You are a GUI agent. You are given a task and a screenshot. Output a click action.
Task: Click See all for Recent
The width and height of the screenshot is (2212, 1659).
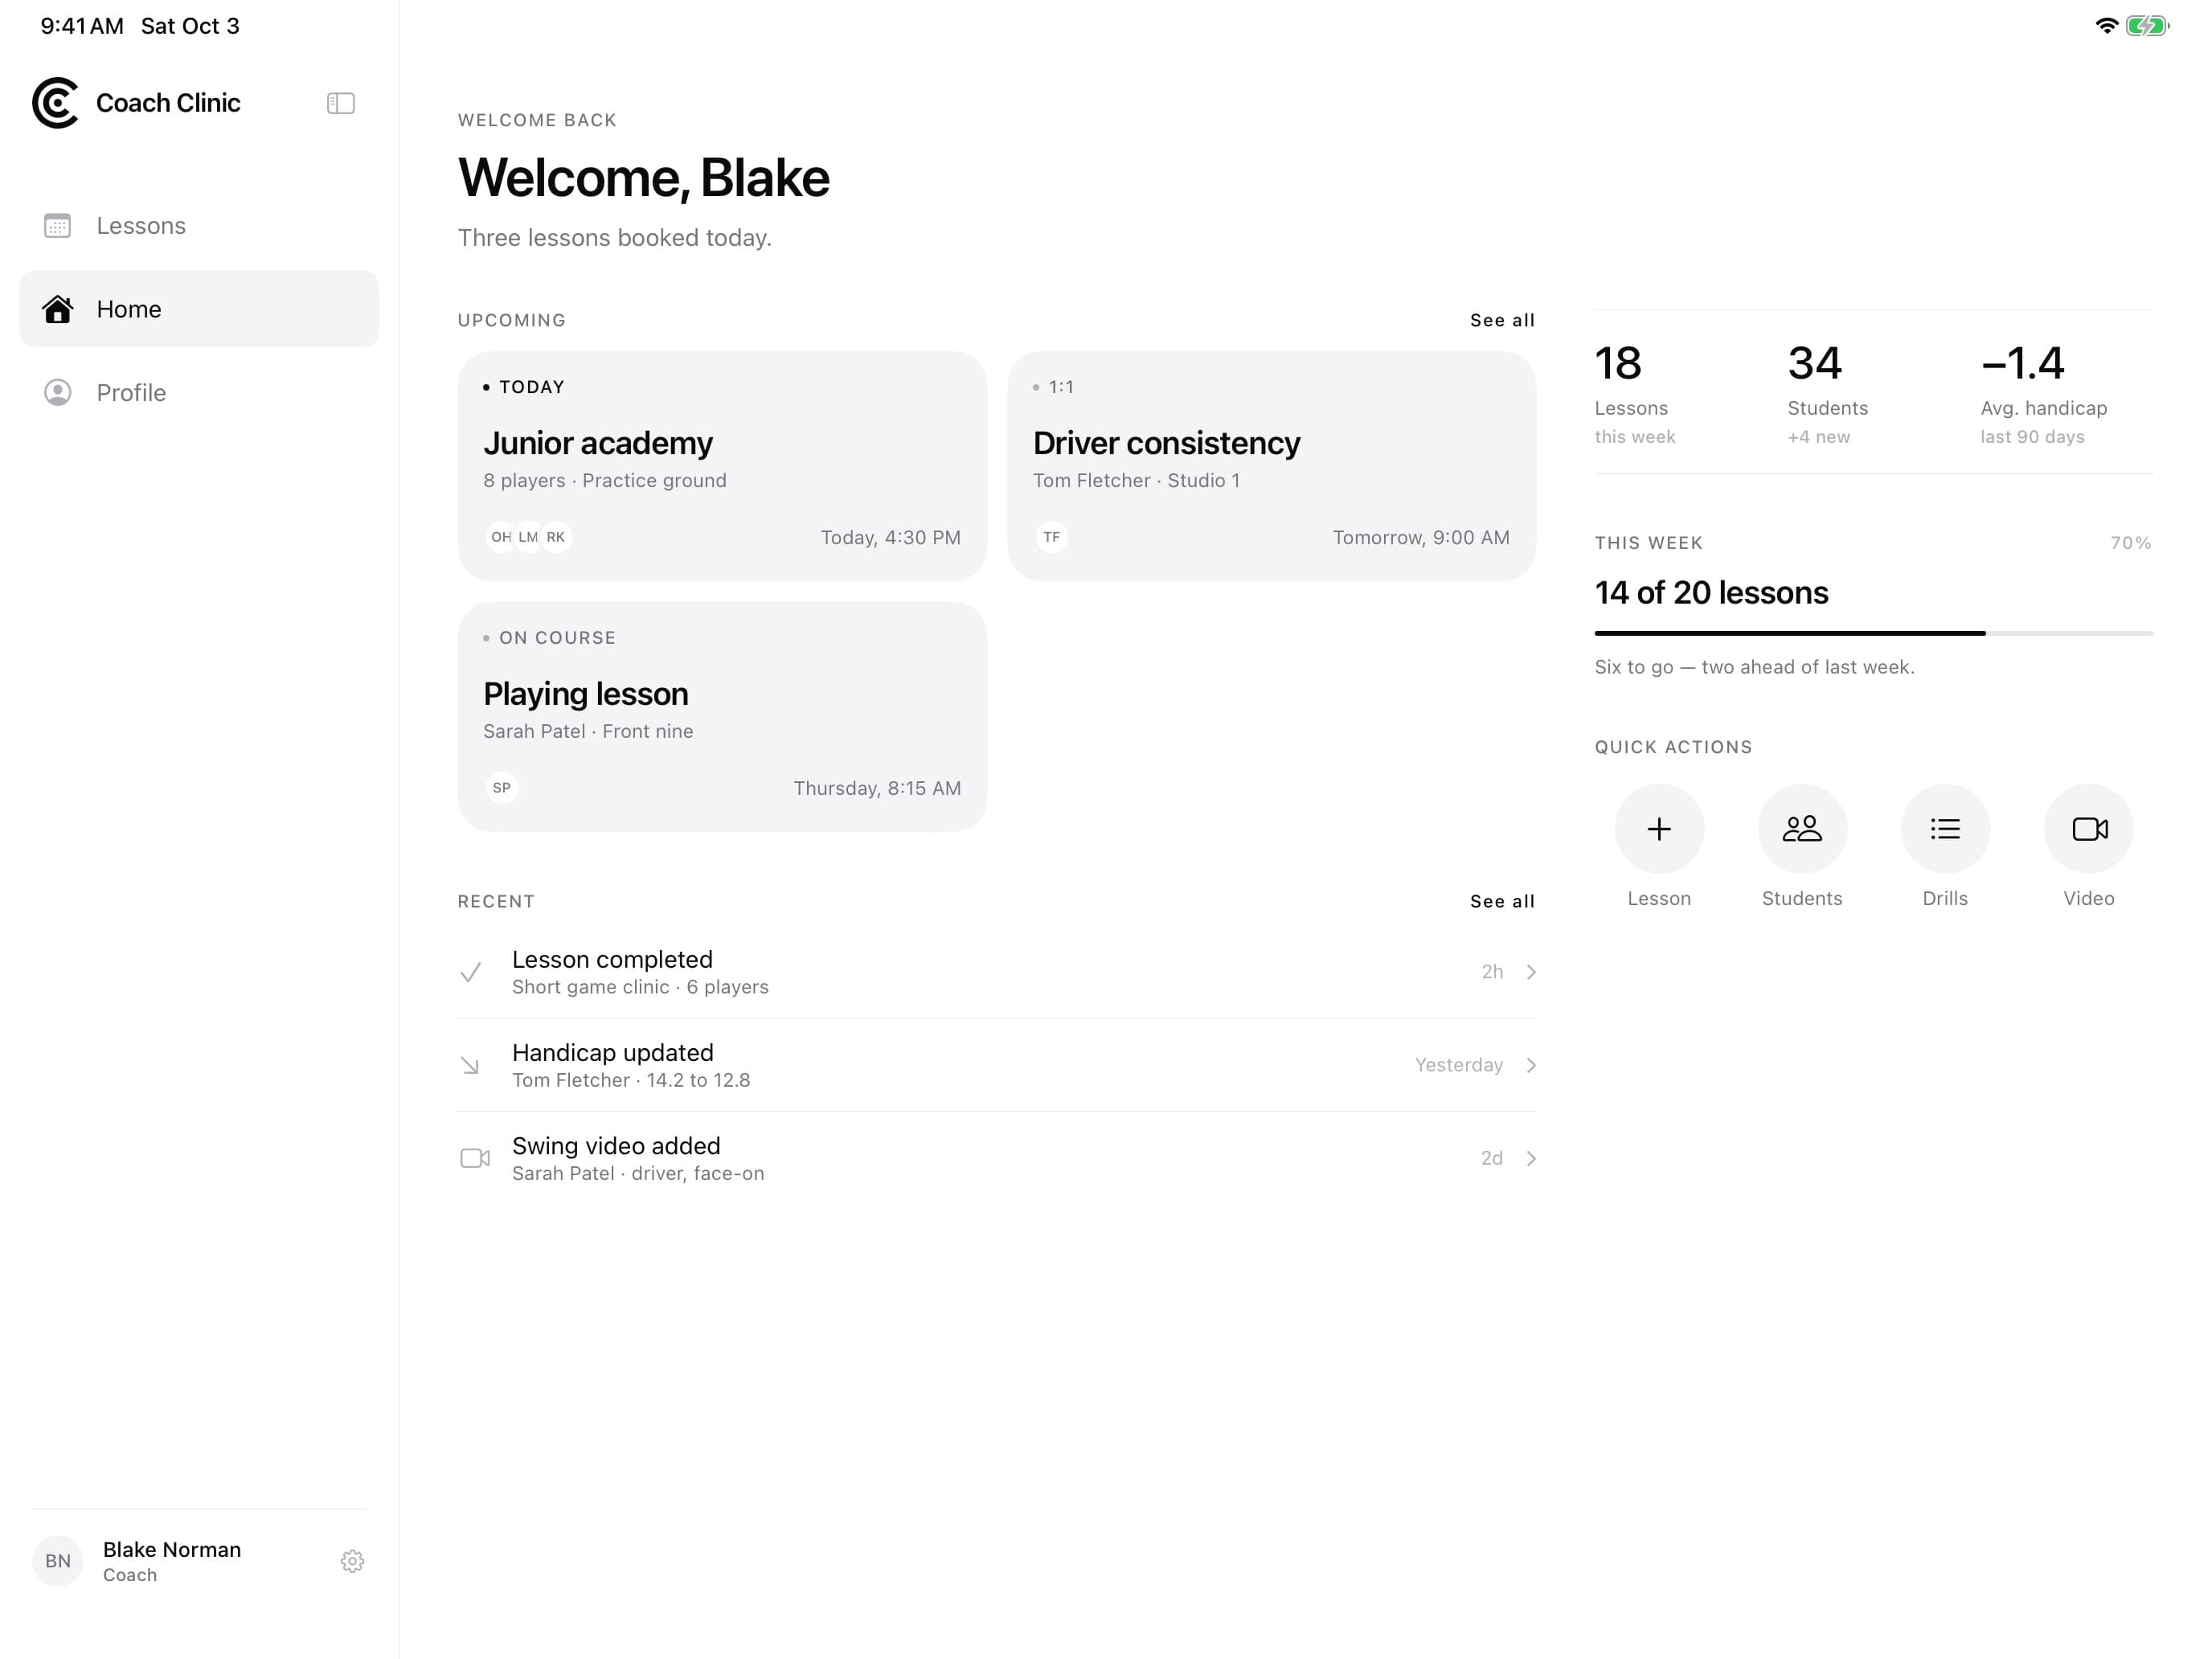[x=1502, y=901]
